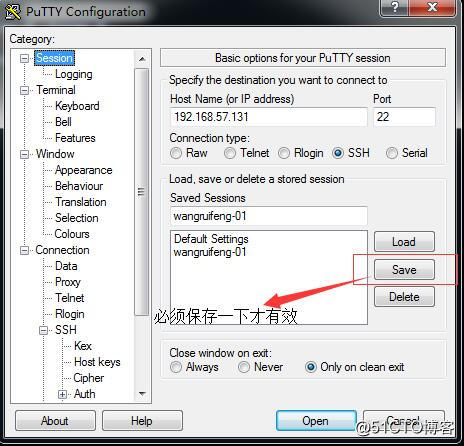This screenshot has width=464, height=446.
Task: Open the Auth category
Action: tap(85, 394)
